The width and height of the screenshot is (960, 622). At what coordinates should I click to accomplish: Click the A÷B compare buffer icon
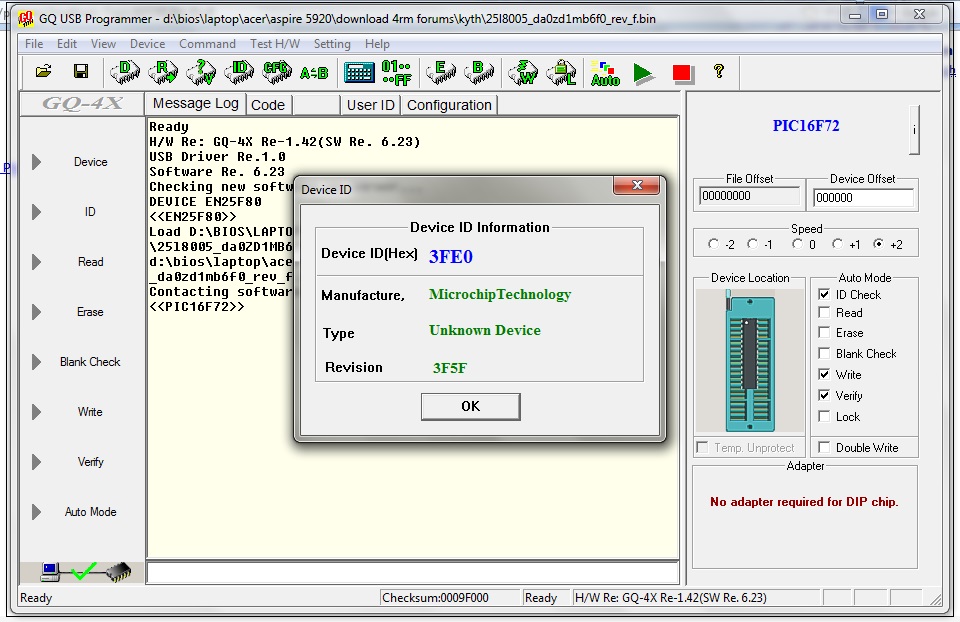pos(314,73)
